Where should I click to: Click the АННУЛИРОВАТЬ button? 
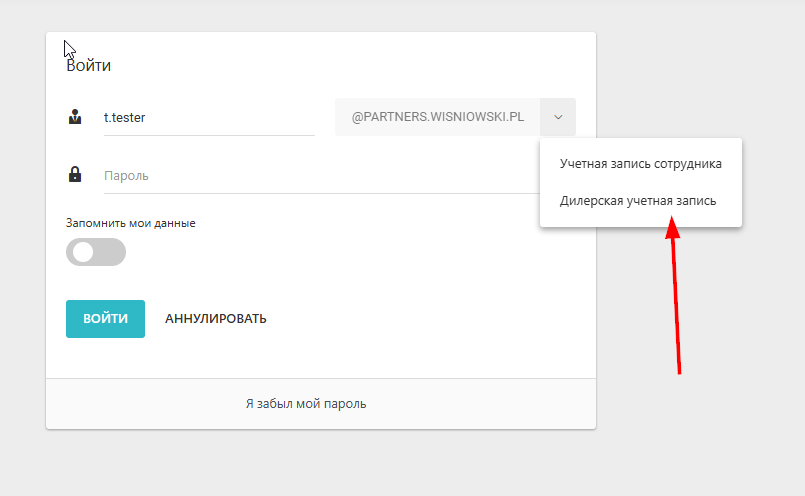coord(216,319)
